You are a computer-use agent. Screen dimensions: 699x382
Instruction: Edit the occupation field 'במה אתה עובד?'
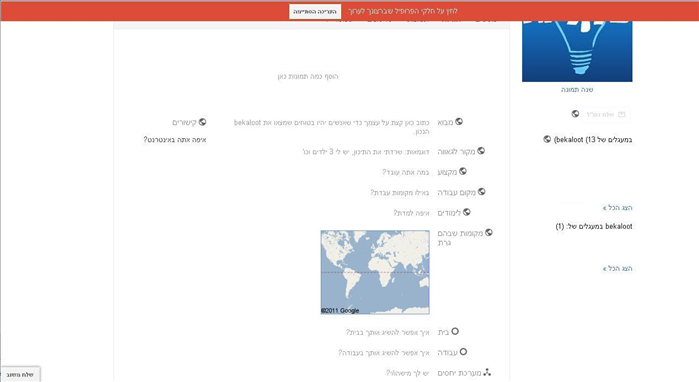(x=406, y=172)
